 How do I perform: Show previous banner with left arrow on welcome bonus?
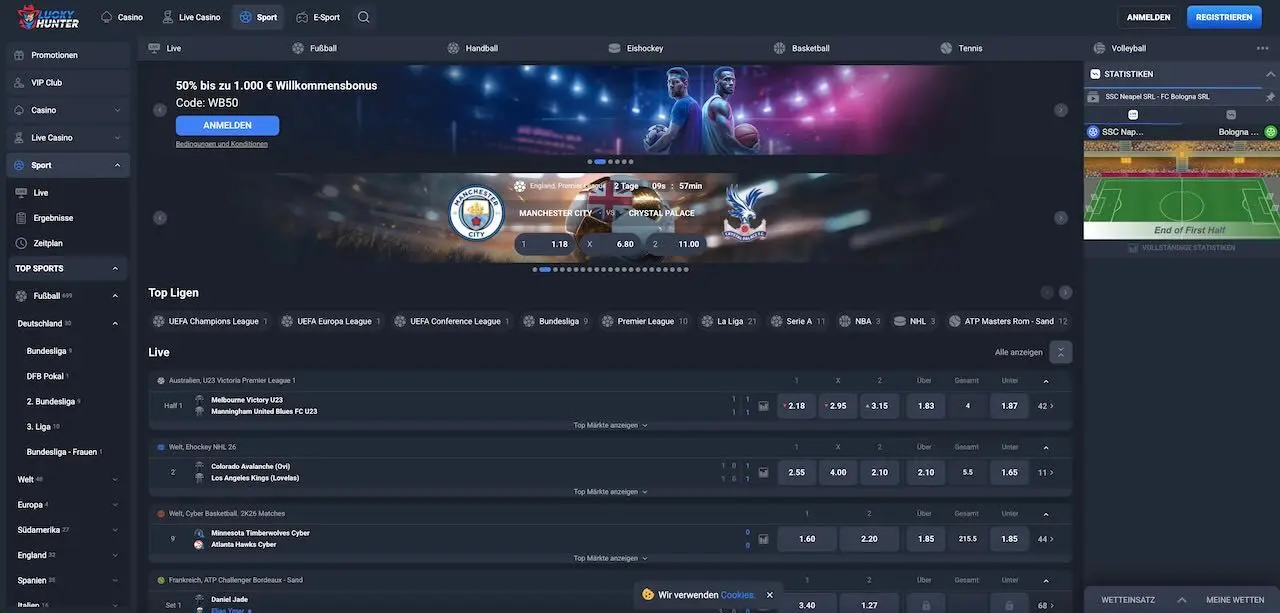pyautogui.click(x=159, y=110)
